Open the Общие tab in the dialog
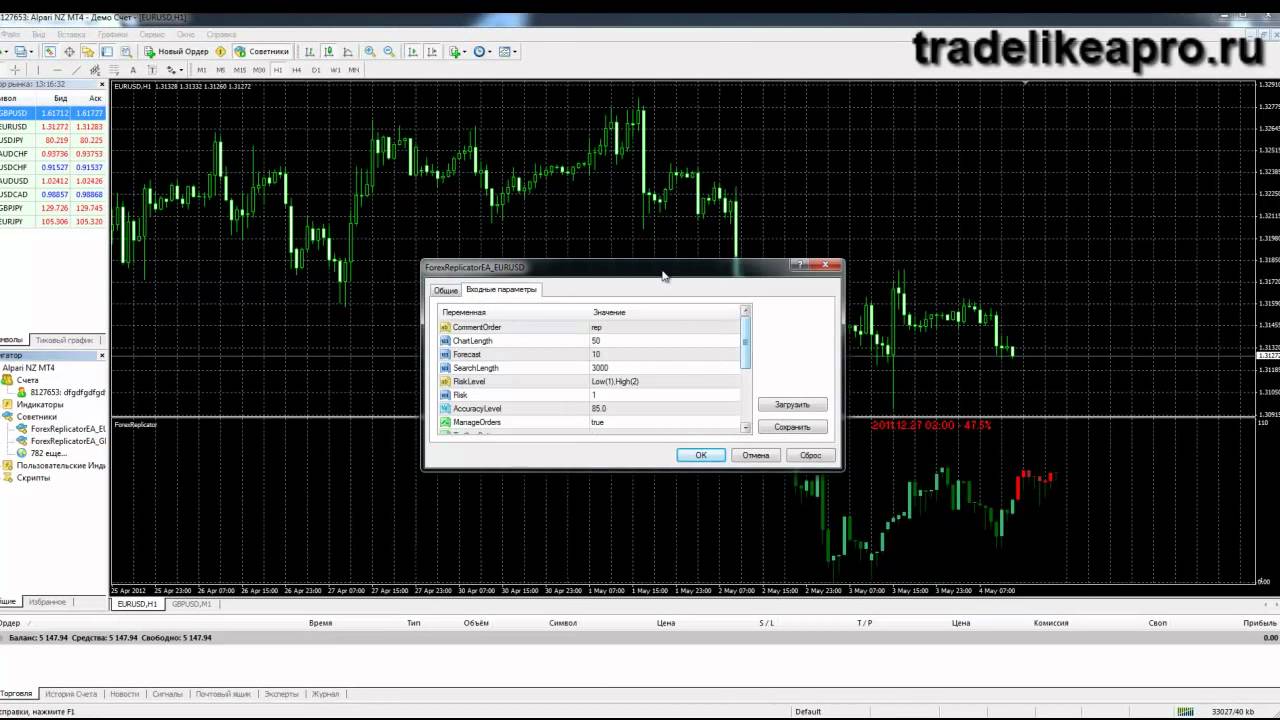1280x720 pixels. (x=445, y=290)
